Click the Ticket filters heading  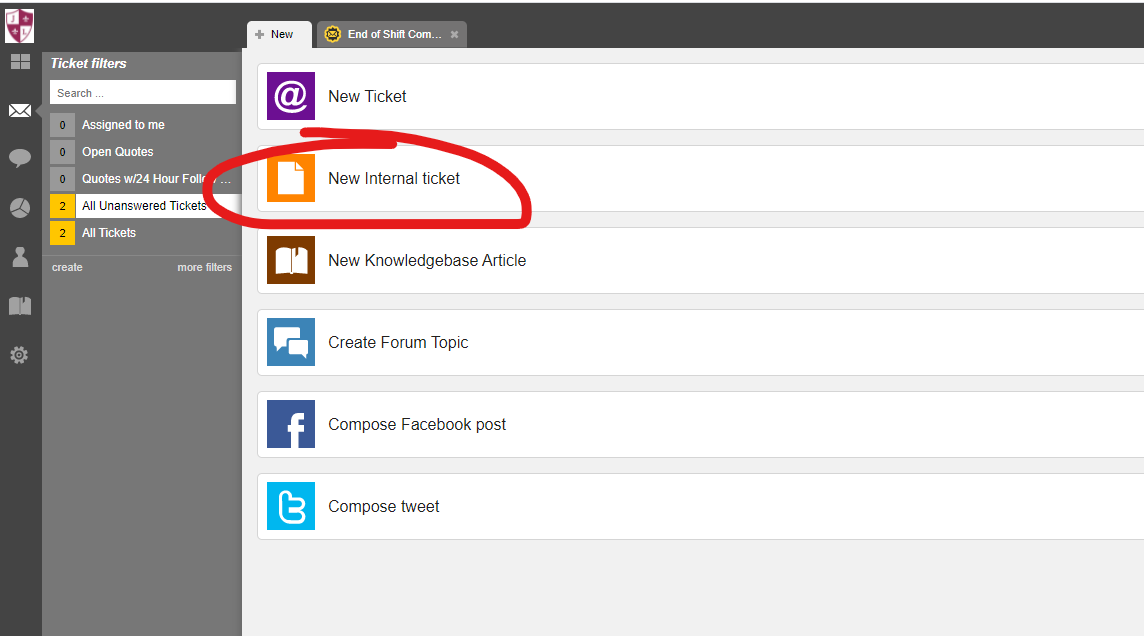[88, 63]
